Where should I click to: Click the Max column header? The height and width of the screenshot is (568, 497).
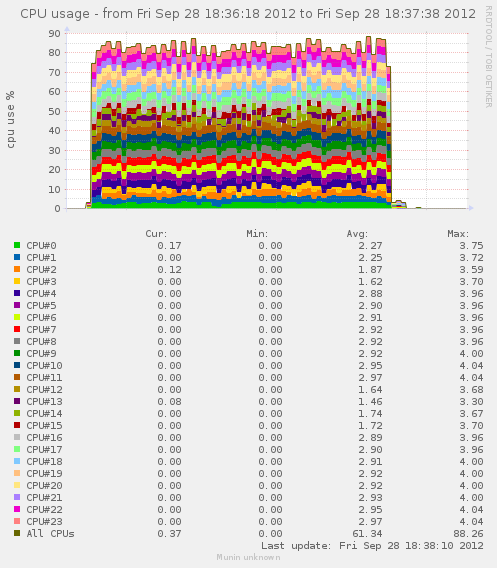click(x=458, y=234)
